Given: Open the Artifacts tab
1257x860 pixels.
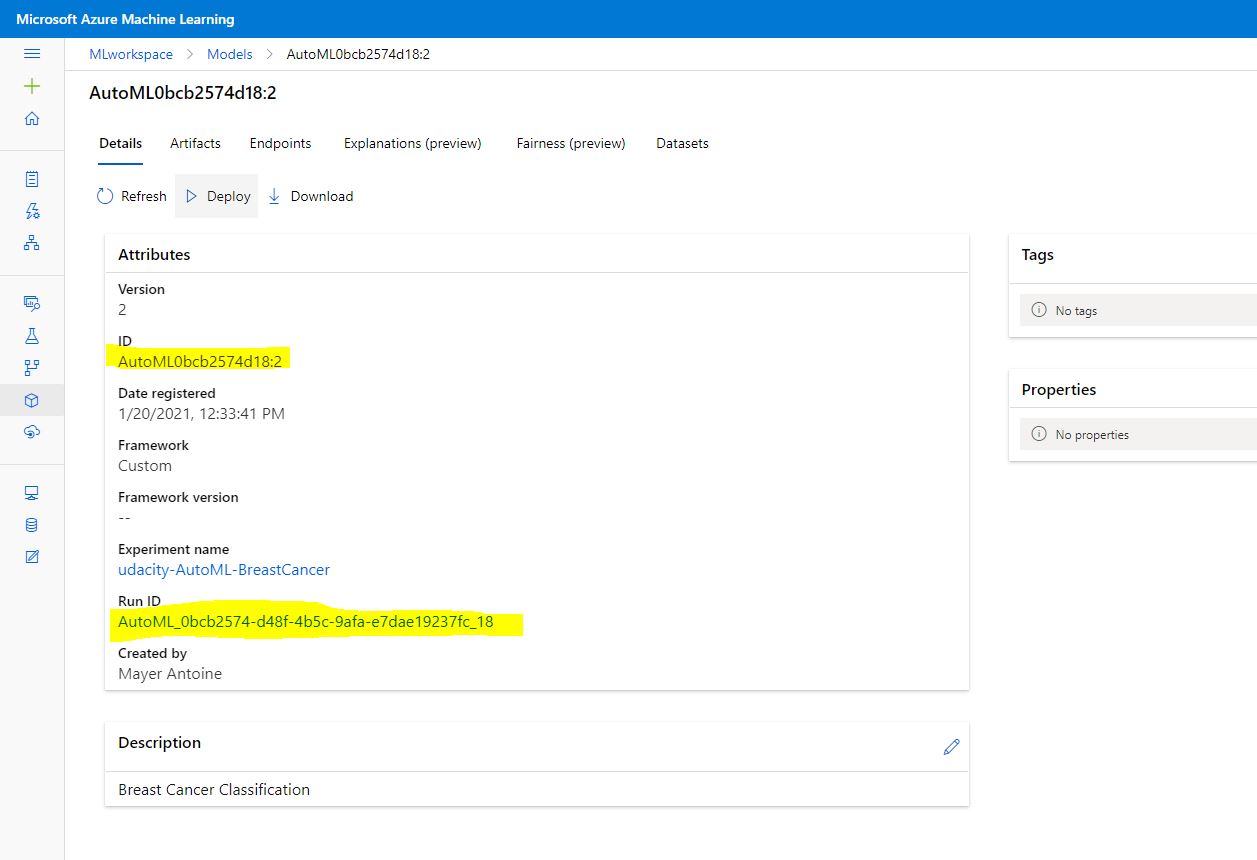Looking at the screenshot, I should (x=195, y=144).
